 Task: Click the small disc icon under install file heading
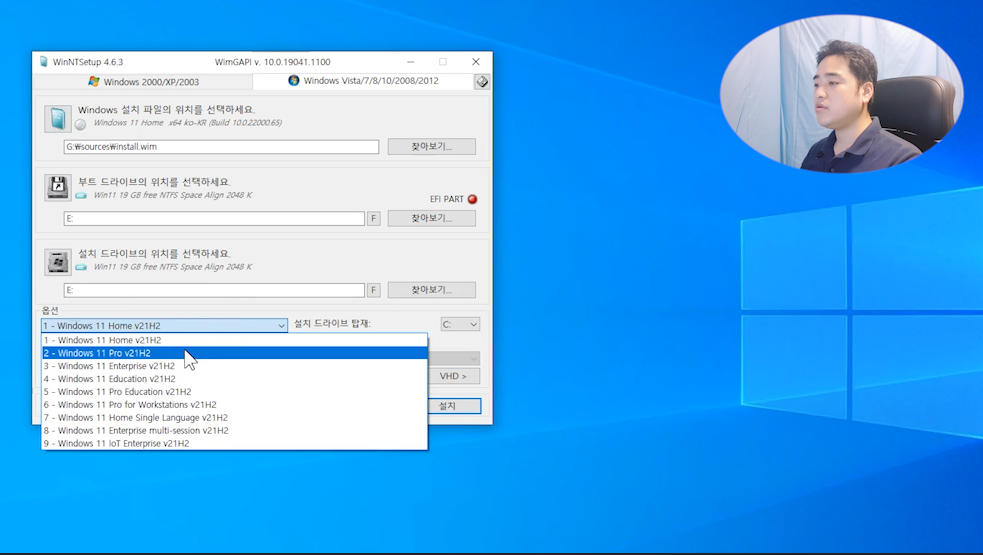click(80, 124)
